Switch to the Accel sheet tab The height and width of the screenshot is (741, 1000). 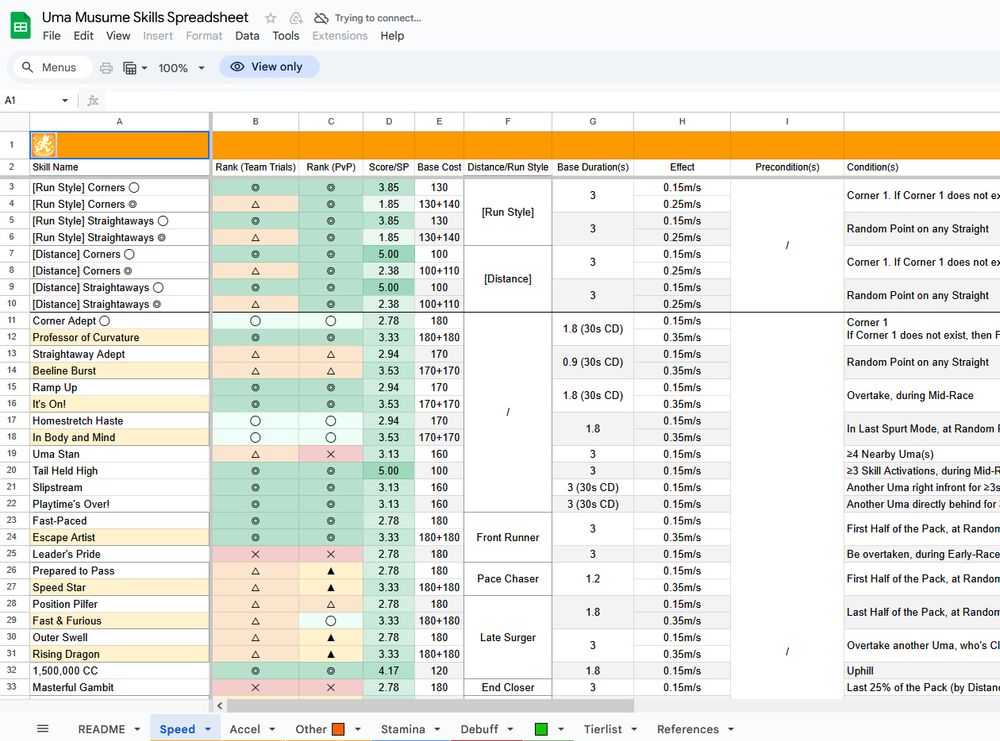[x=245, y=729]
